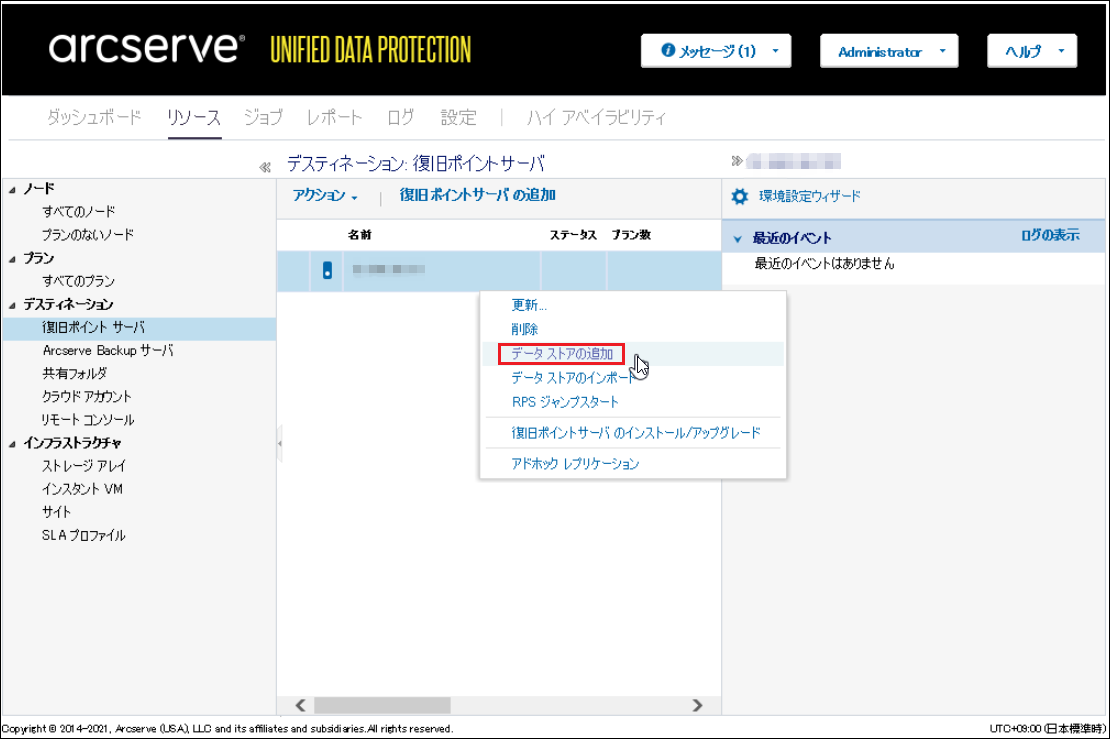This screenshot has height=739, width=1110.
Task: Open the ヘルプ dropdown menu
Action: (1031, 52)
